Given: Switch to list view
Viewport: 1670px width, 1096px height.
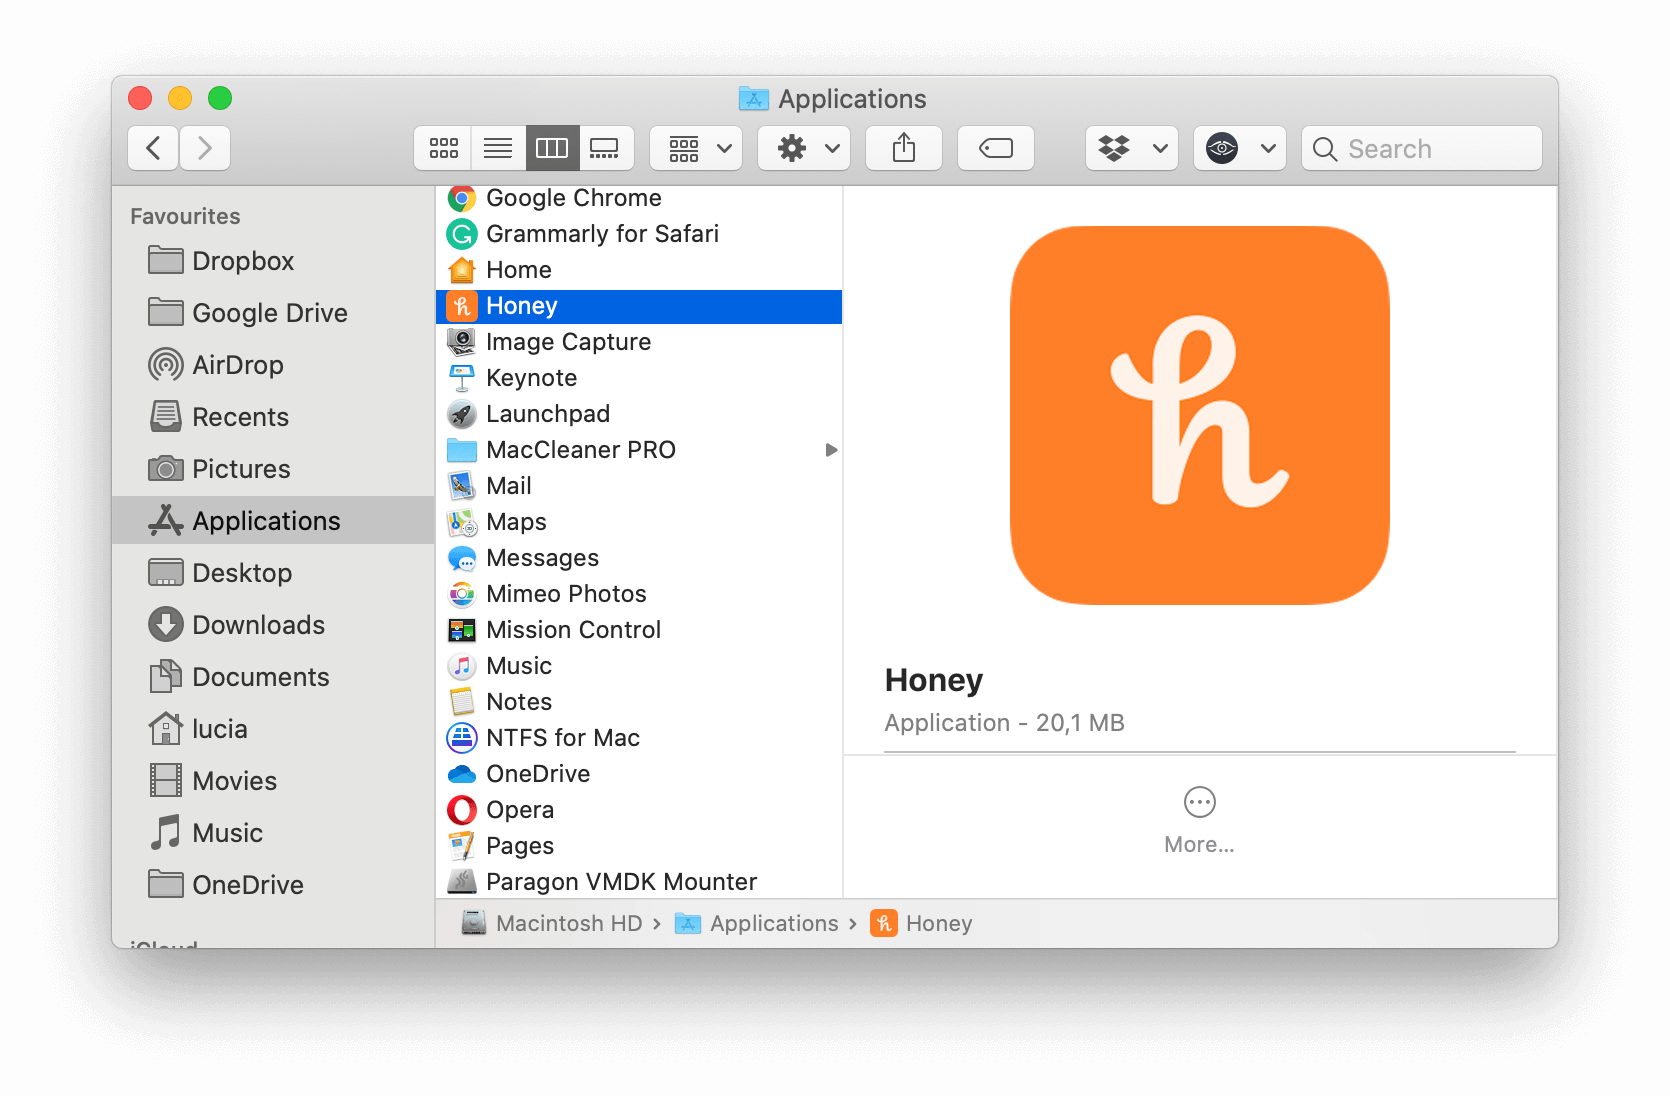Looking at the screenshot, I should (498, 149).
